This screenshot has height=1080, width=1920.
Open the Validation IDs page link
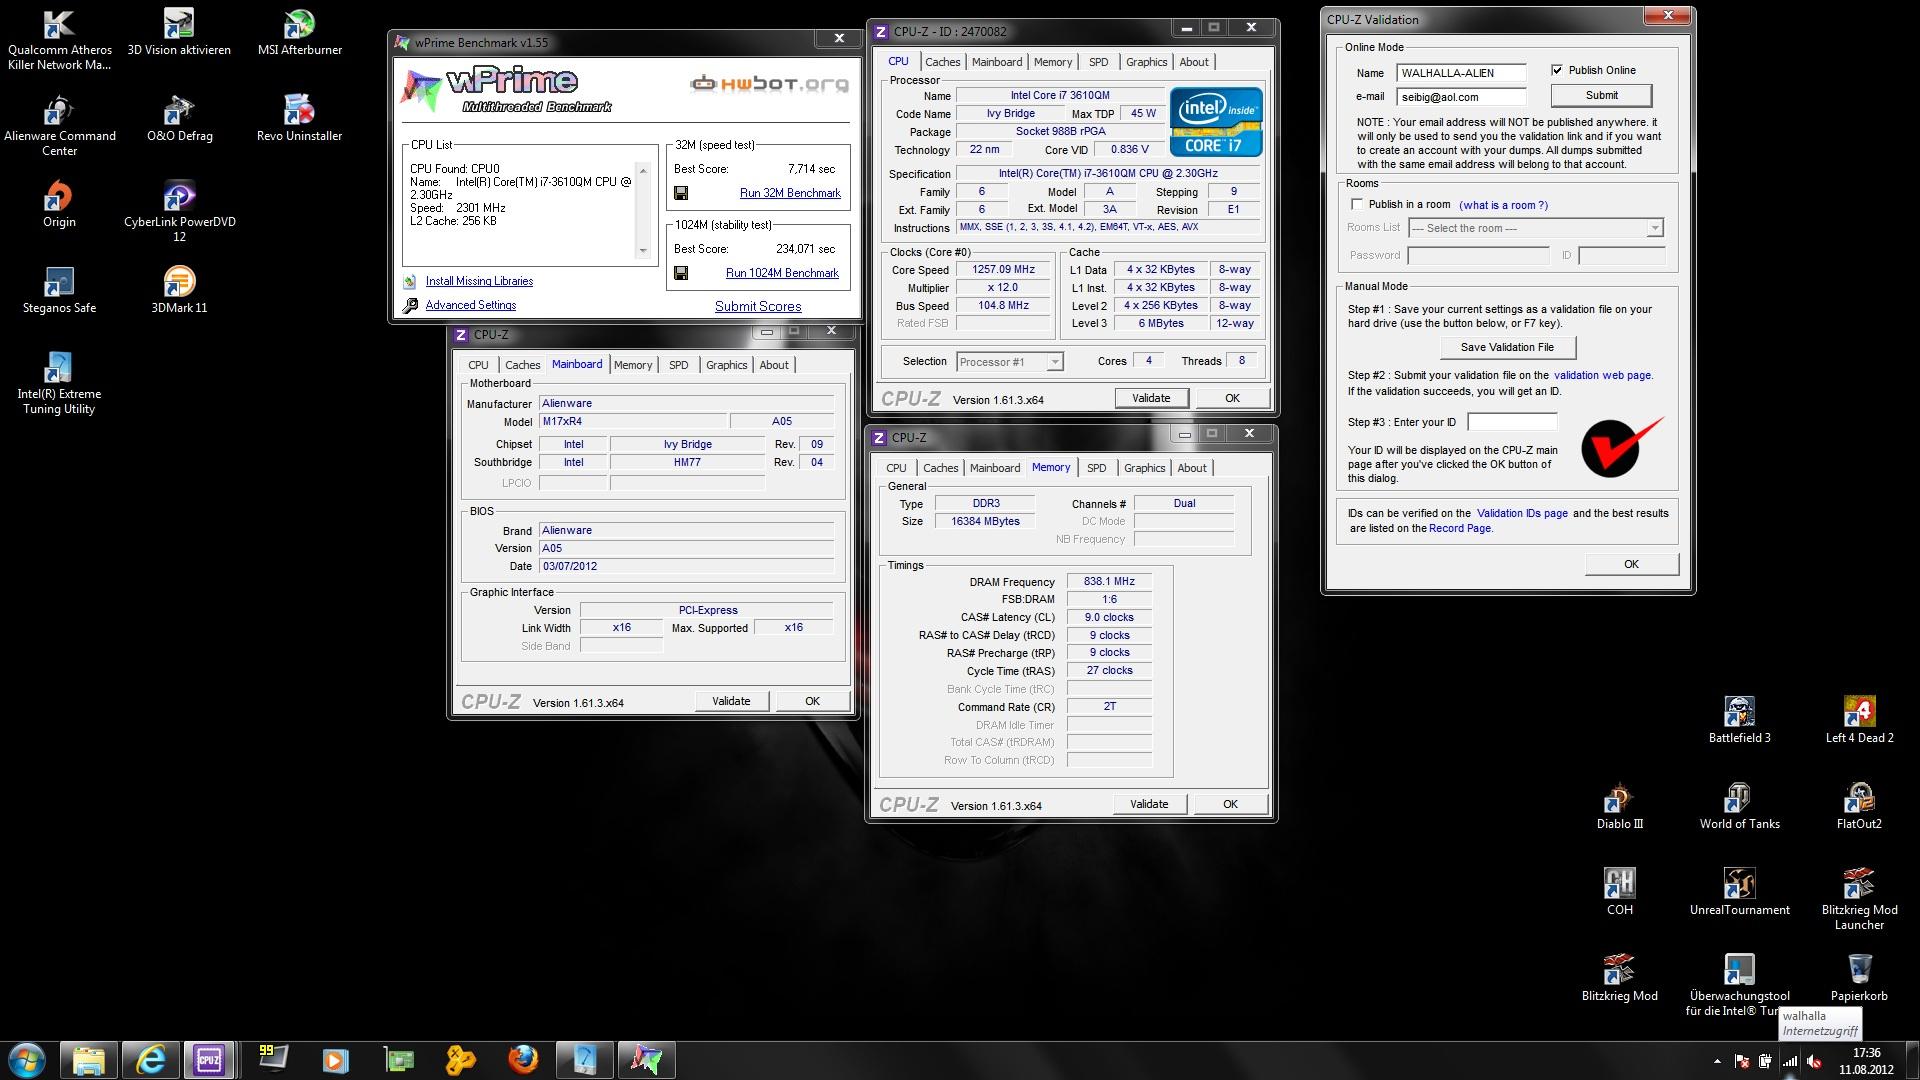click(x=1522, y=513)
